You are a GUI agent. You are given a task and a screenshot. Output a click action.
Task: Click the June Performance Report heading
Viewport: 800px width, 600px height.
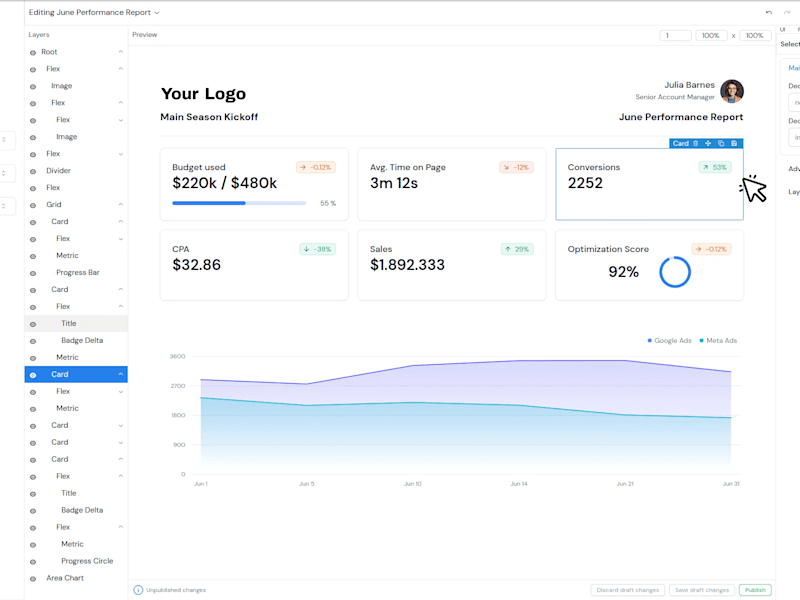click(681, 117)
